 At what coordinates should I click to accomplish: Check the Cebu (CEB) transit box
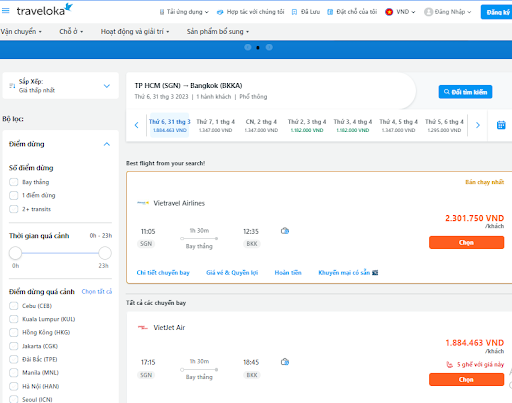(x=14, y=306)
